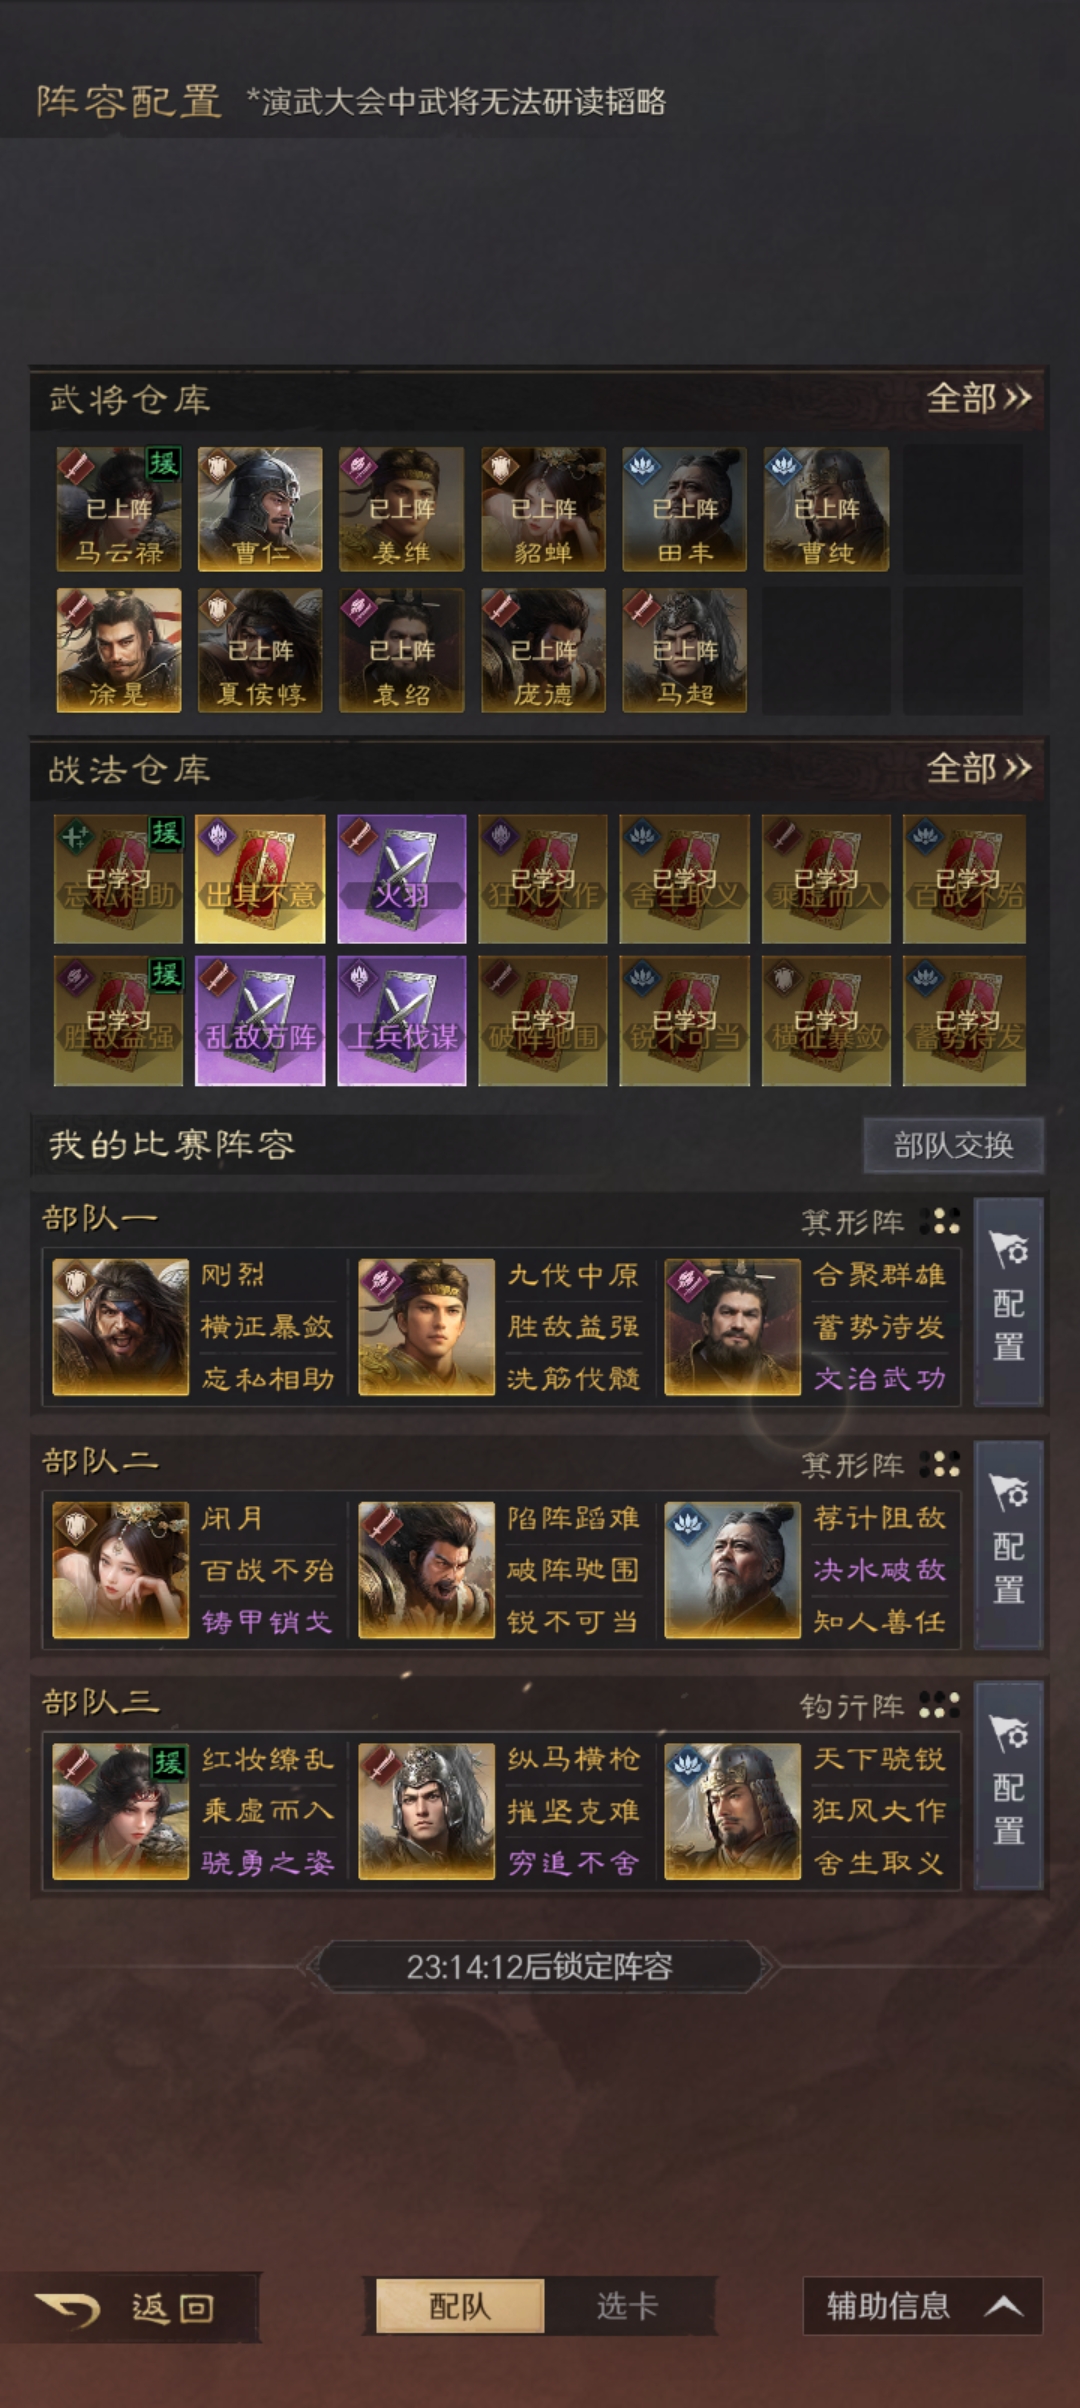Switch to the 配队 tab
The height and width of the screenshot is (2408, 1080).
click(460, 2306)
